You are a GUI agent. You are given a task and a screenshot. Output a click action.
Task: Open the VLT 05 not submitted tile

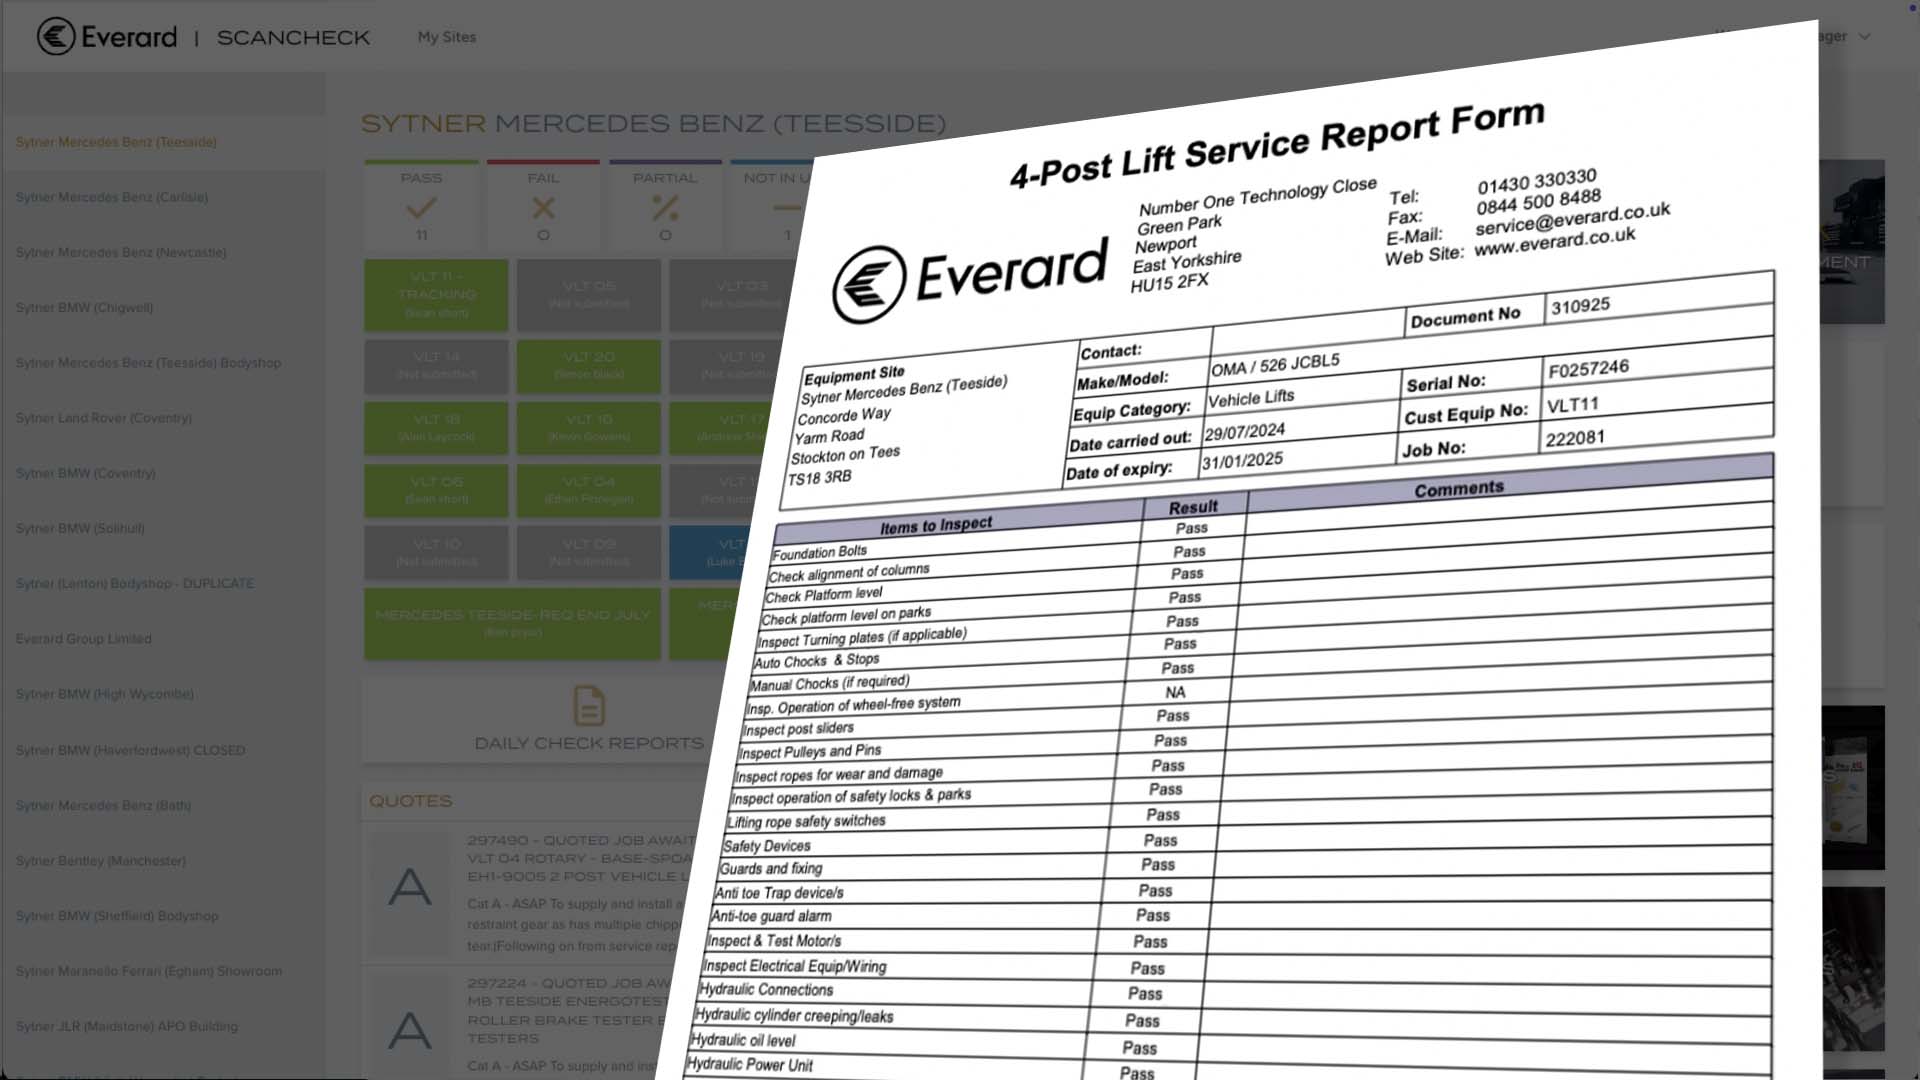[589, 295]
